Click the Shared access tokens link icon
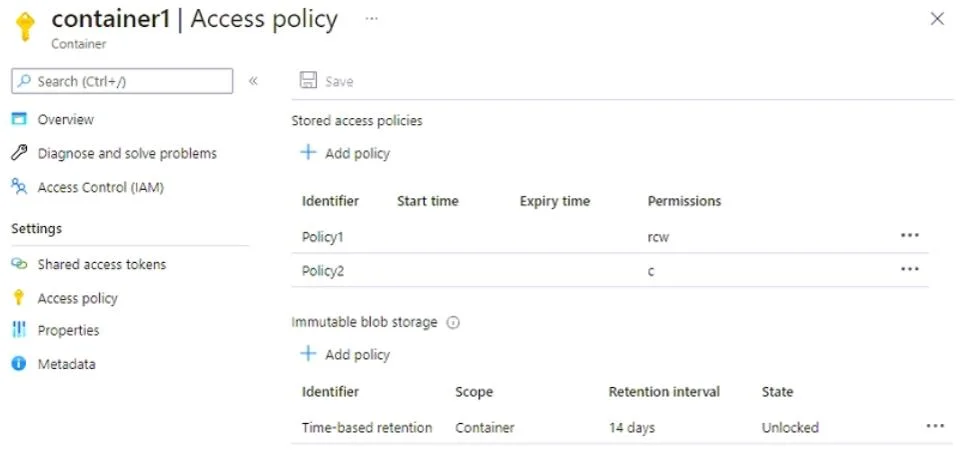Image resolution: width=964 pixels, height=457 pixels. [20, 264]
